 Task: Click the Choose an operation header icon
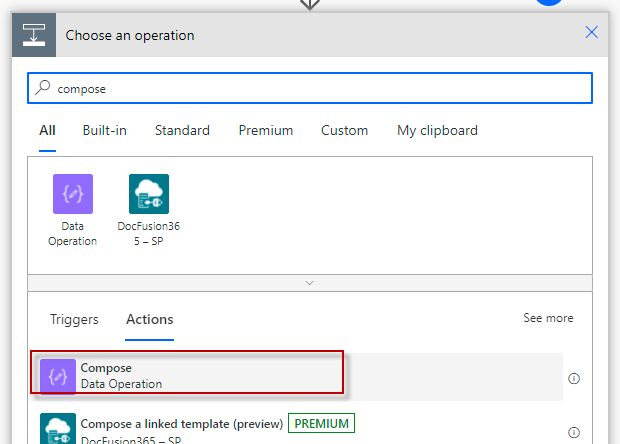pos(34,35)
